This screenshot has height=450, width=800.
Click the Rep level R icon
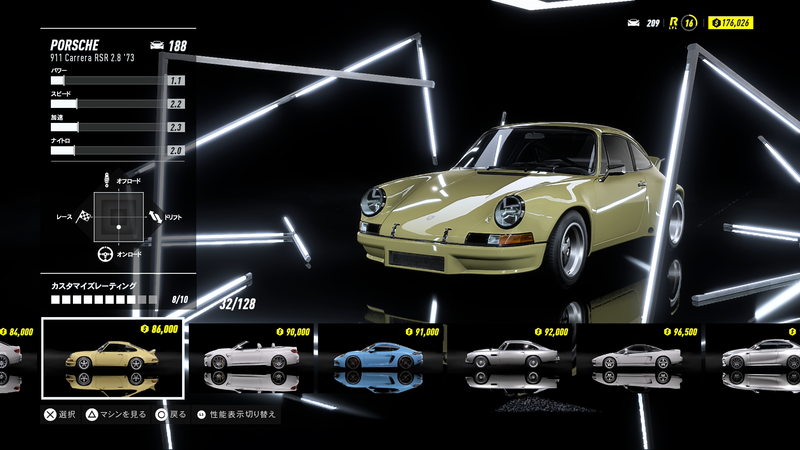click(673, 23)
